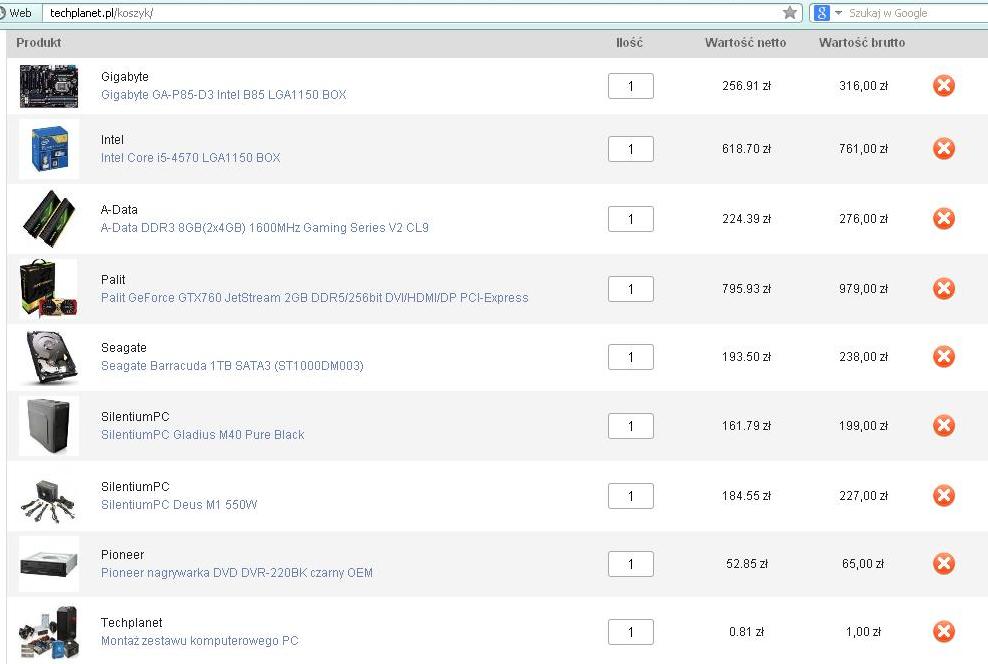Remove A-Data DDR3 8GB memory from cart
This screenshot has height=664, width=988.
[x=943, y=219]
